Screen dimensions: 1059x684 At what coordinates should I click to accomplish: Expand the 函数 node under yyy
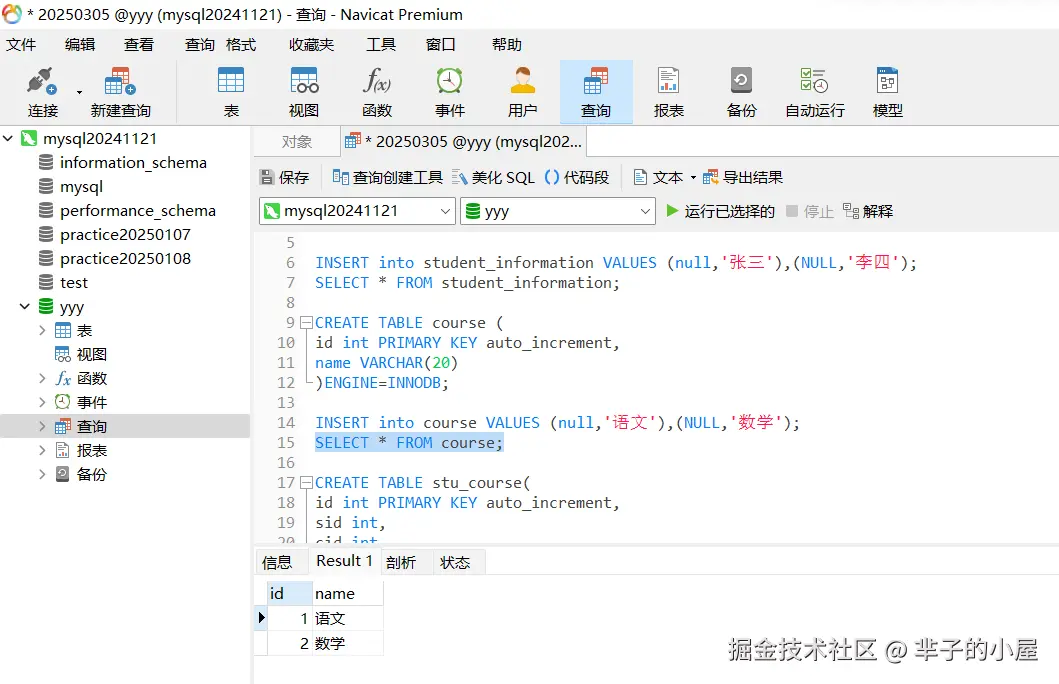42,378
